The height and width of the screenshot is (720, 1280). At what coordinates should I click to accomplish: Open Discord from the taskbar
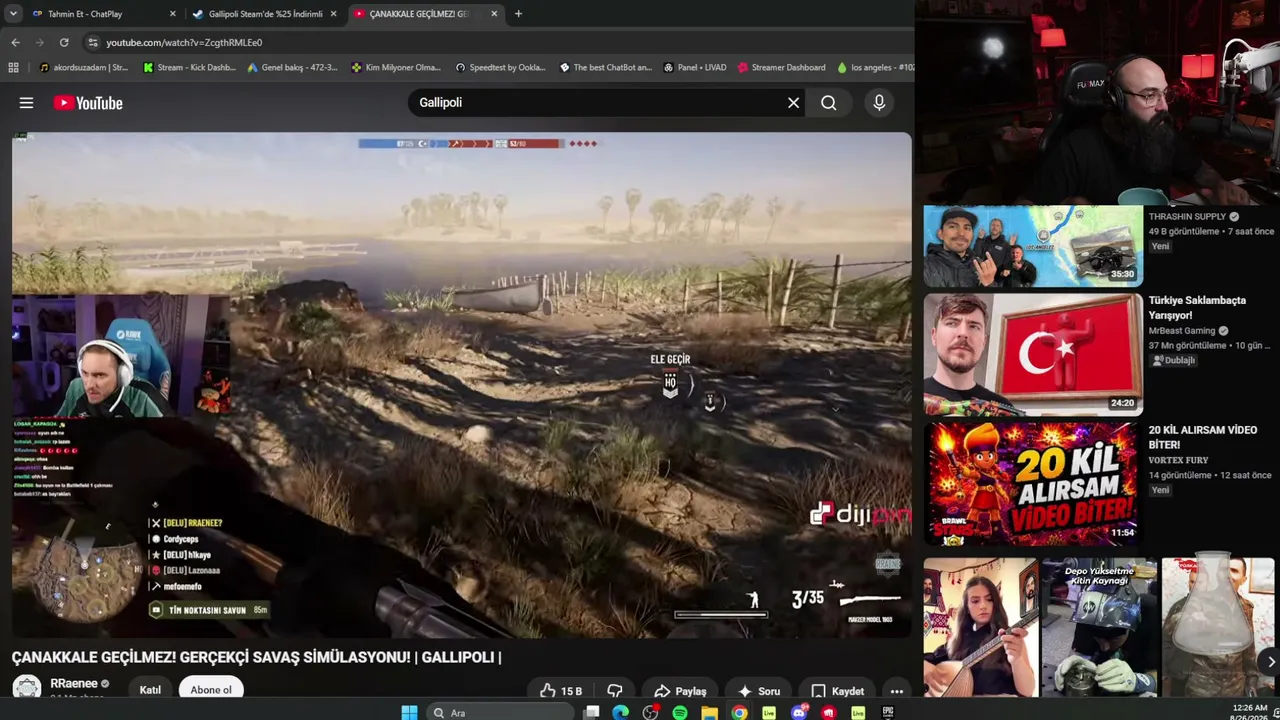799,712
